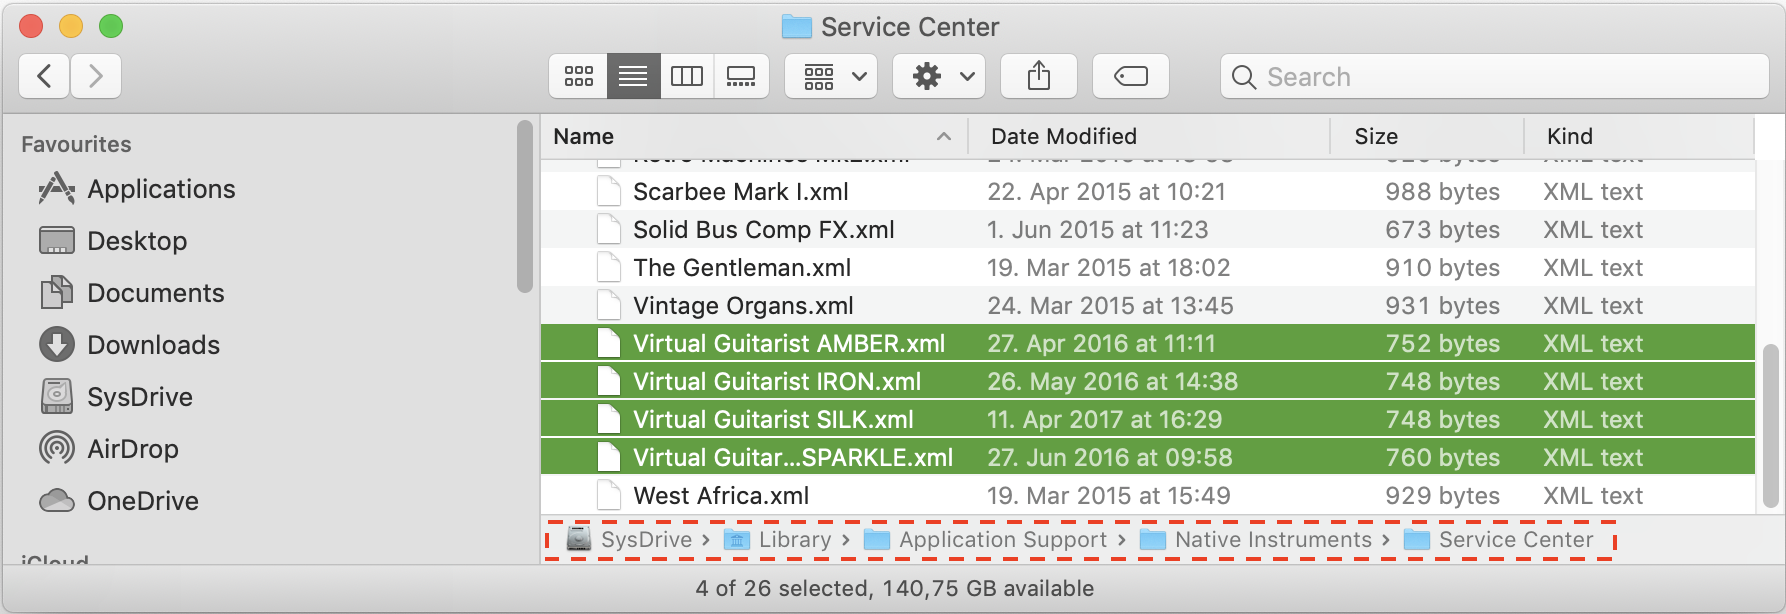The width and height of the screenshot is (1786, 614).
Task: Switch to column view
Action: (x=687, y=76)
